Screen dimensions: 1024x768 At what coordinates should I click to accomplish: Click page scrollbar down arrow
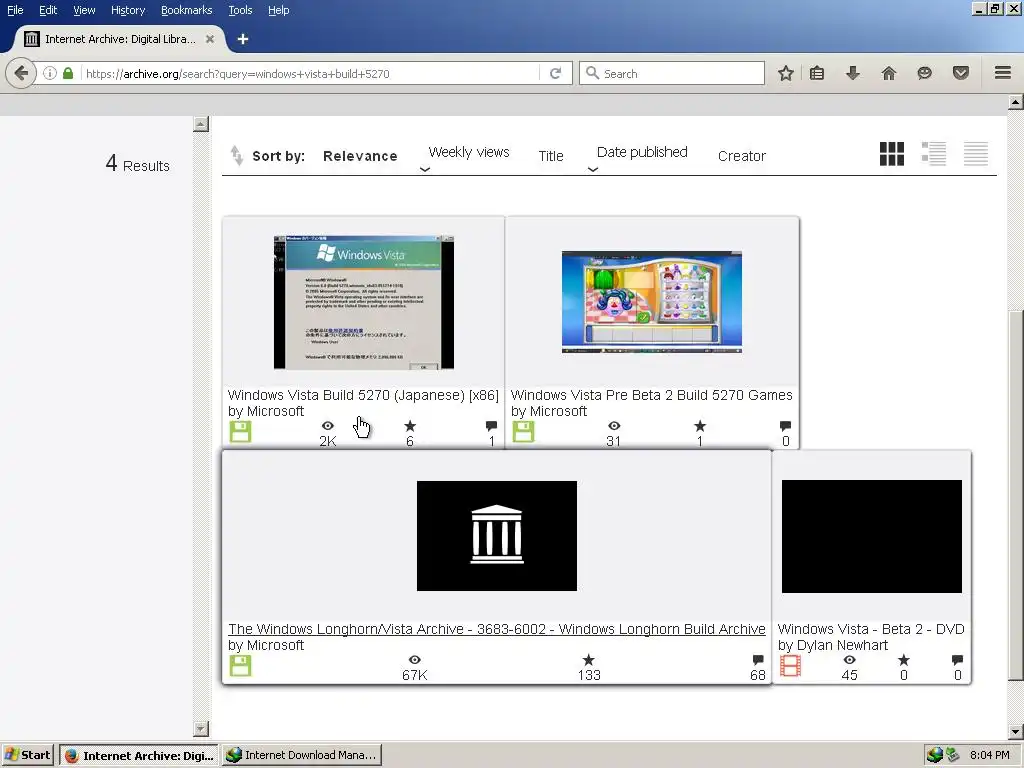(1015, 732)
